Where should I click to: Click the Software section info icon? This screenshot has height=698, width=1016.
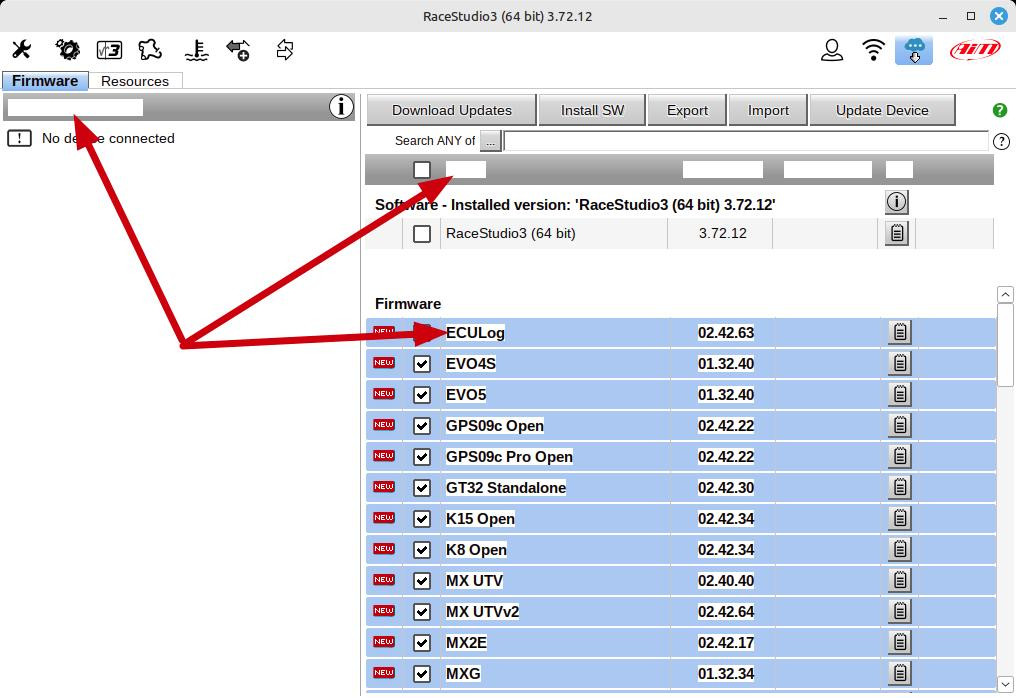click(x=897, y=202)
